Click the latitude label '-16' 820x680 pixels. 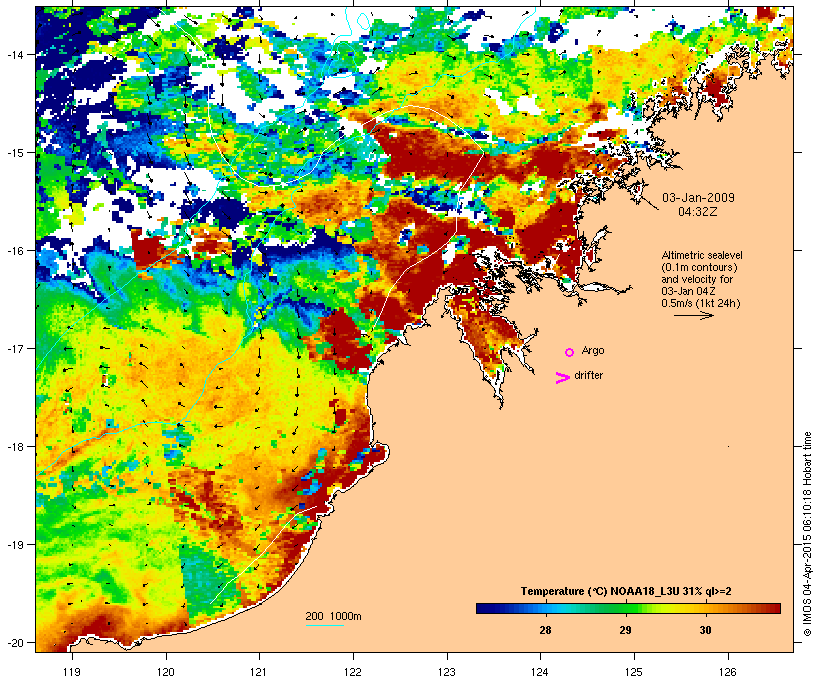pos(13,251)
